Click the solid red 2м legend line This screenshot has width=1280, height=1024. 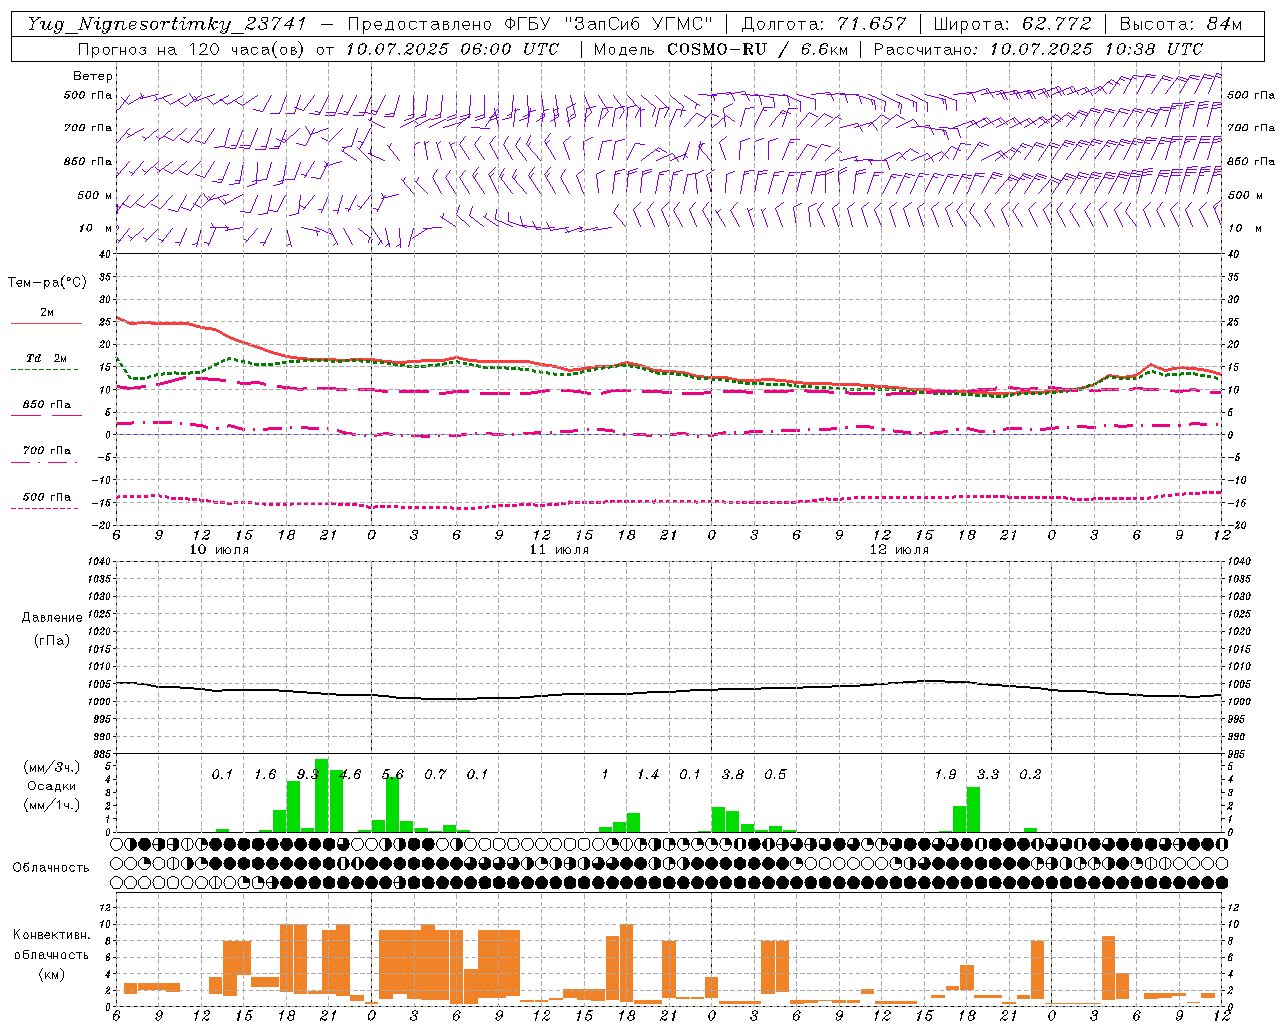[x=46, y=323]
